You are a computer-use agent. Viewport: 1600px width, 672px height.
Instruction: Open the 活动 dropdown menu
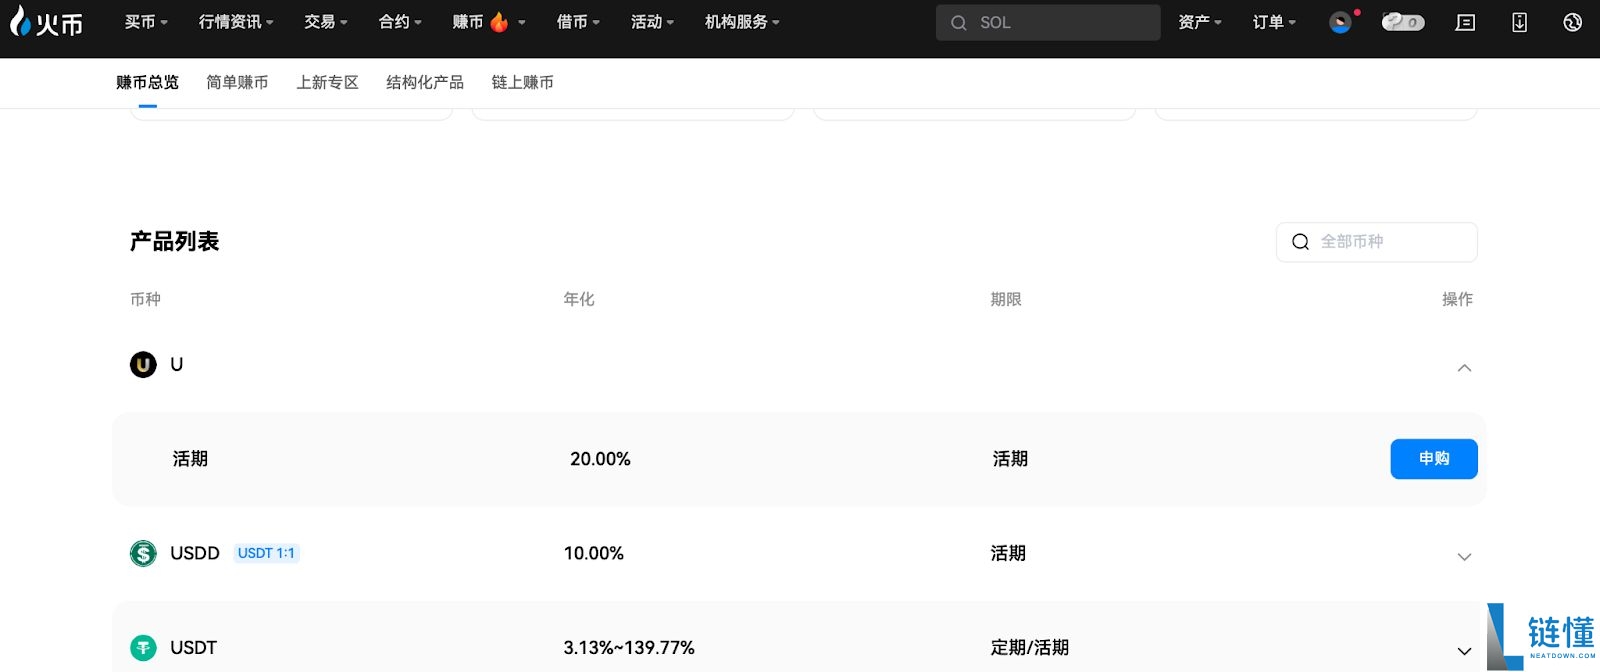[x=652, y=22]
